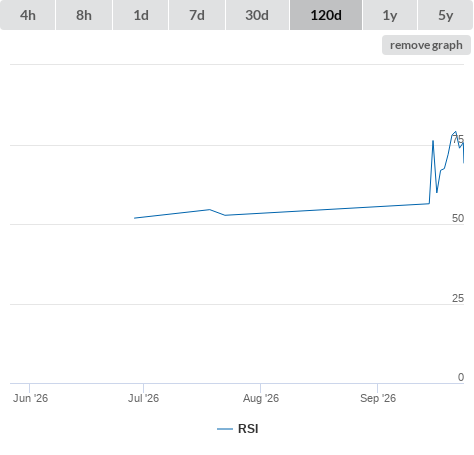
Task: Switch to the 8h time range
Action: pyautogui.click(x=84, y=15)
